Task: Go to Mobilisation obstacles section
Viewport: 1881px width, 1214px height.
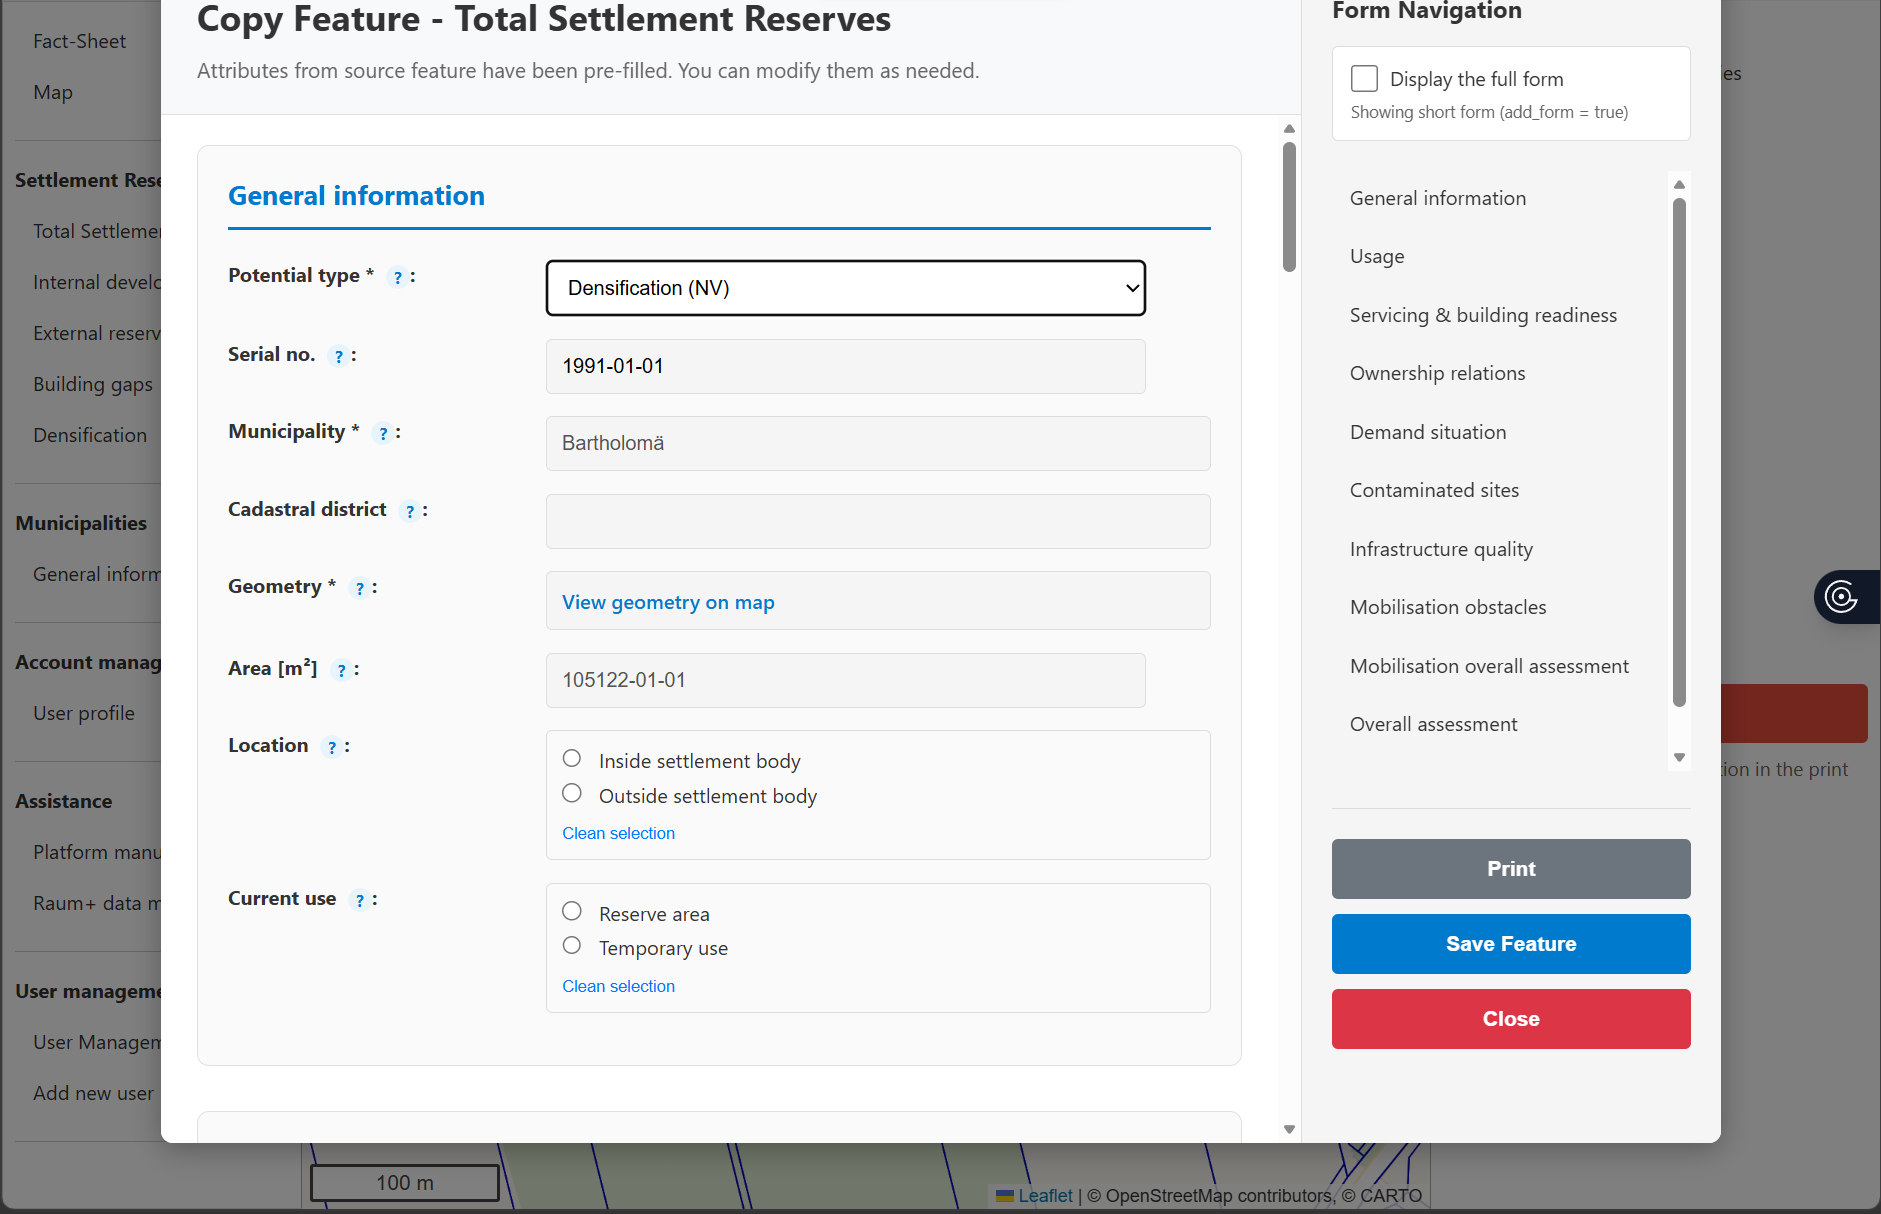Action: [x=1448, y=607]
